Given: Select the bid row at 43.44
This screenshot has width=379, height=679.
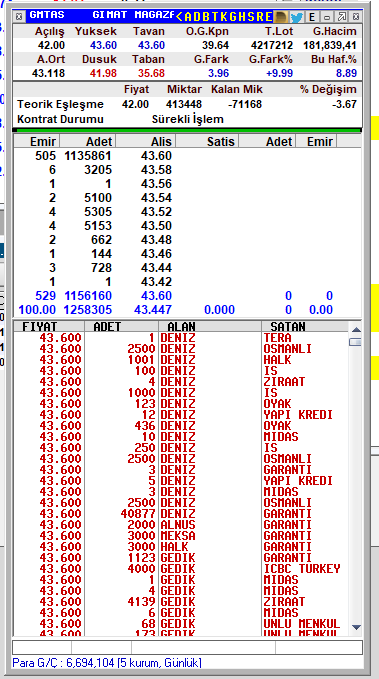Looking at the screenshot, I should [188, 268].
